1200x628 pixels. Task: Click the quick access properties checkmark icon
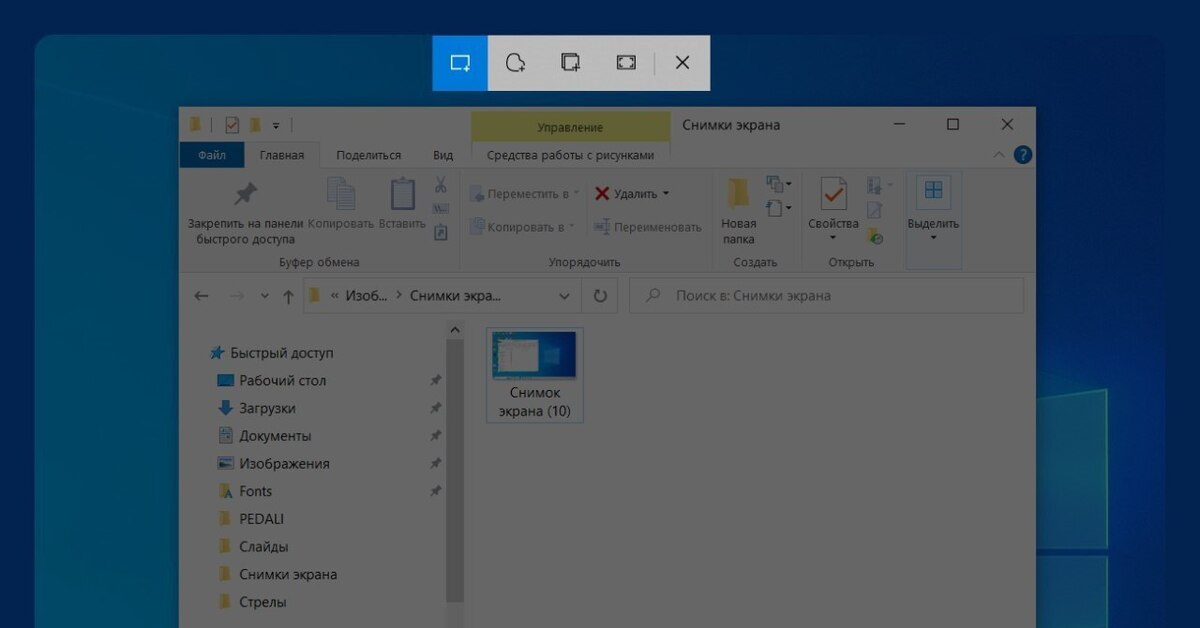click(x=232, y=125)
